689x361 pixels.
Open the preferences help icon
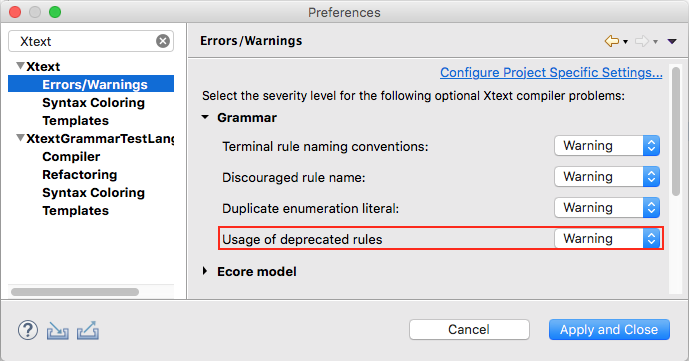28,330
